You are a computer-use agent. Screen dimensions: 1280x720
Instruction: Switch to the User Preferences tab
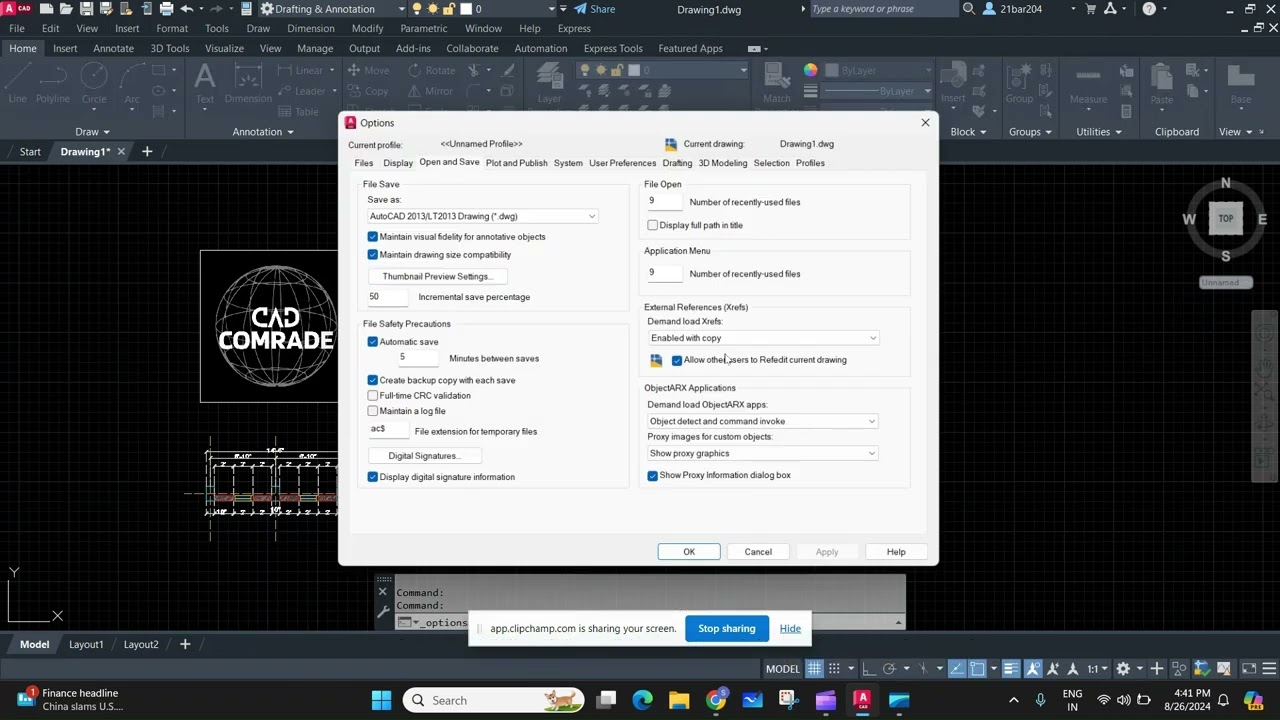pos(623,163)
